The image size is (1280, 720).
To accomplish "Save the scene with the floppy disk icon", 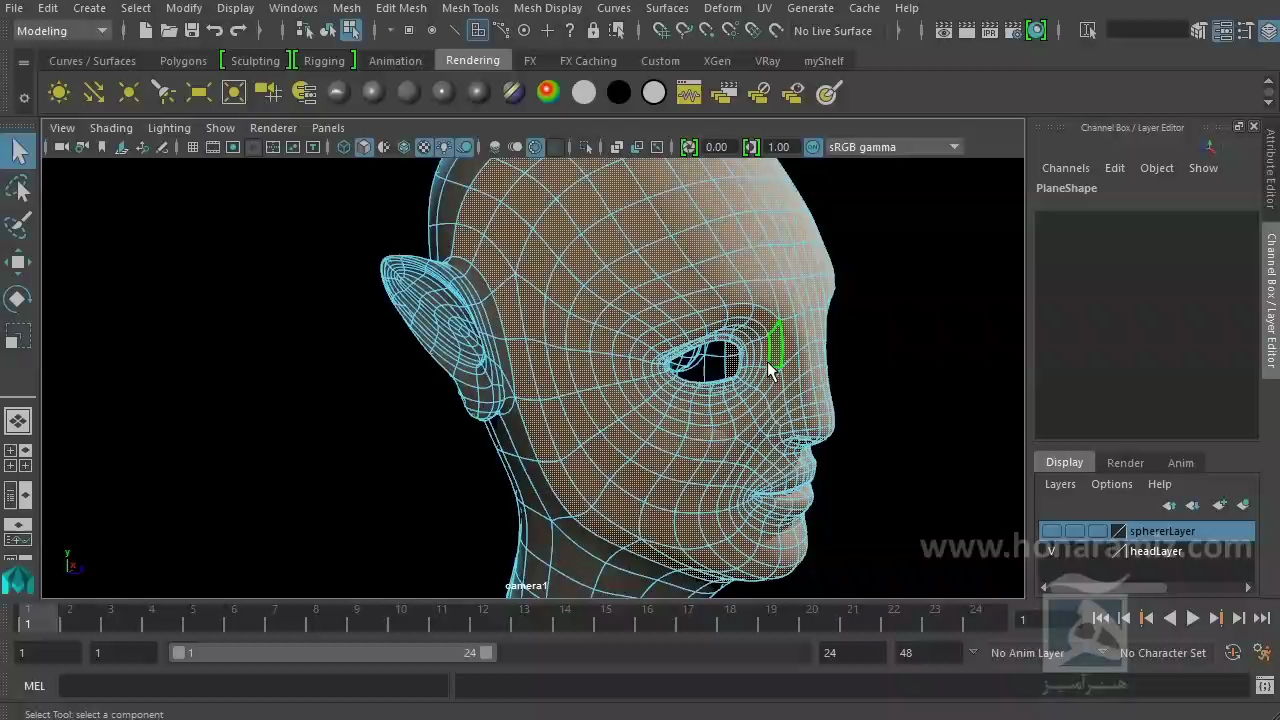I will point(192,31).
